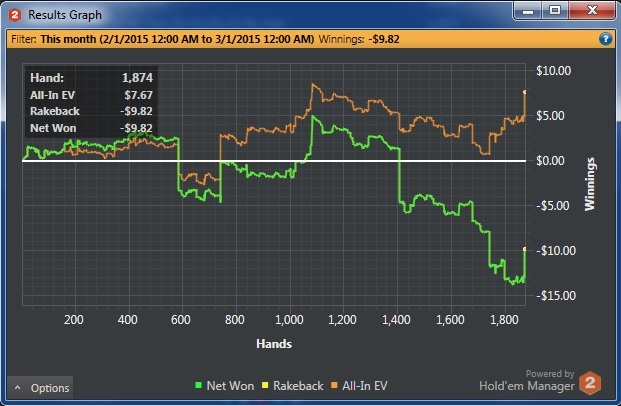The image size is (621, 406).
Task: Close the Results Graph window
Action: [592, 11]
